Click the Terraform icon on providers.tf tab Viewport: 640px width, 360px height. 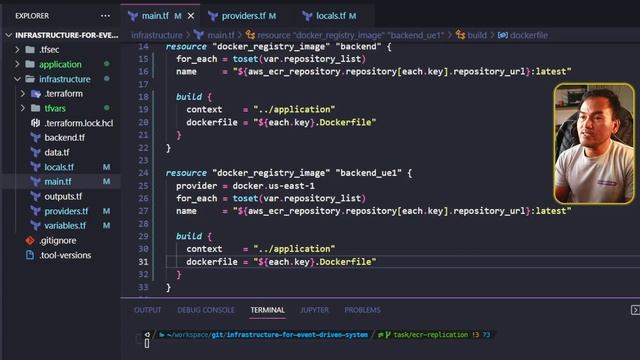[x=213, y=16]
